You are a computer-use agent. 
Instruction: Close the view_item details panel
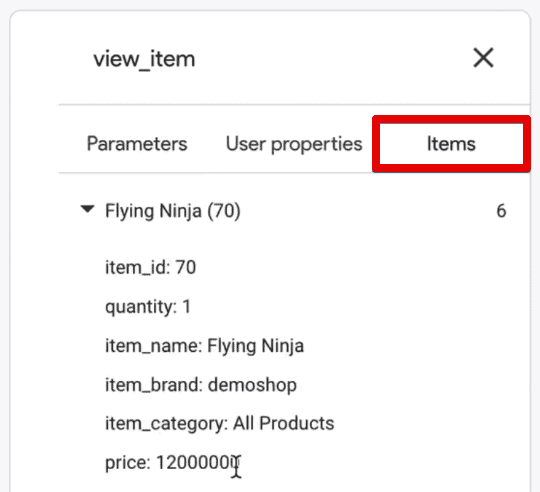coord(484,58)
